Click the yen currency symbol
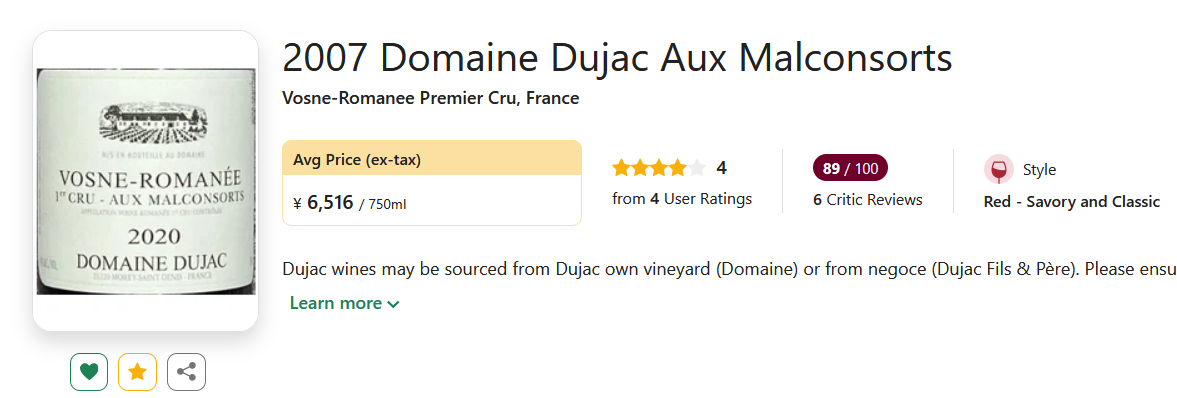This screenshot has height=398, width=1177. coord(297,204)
